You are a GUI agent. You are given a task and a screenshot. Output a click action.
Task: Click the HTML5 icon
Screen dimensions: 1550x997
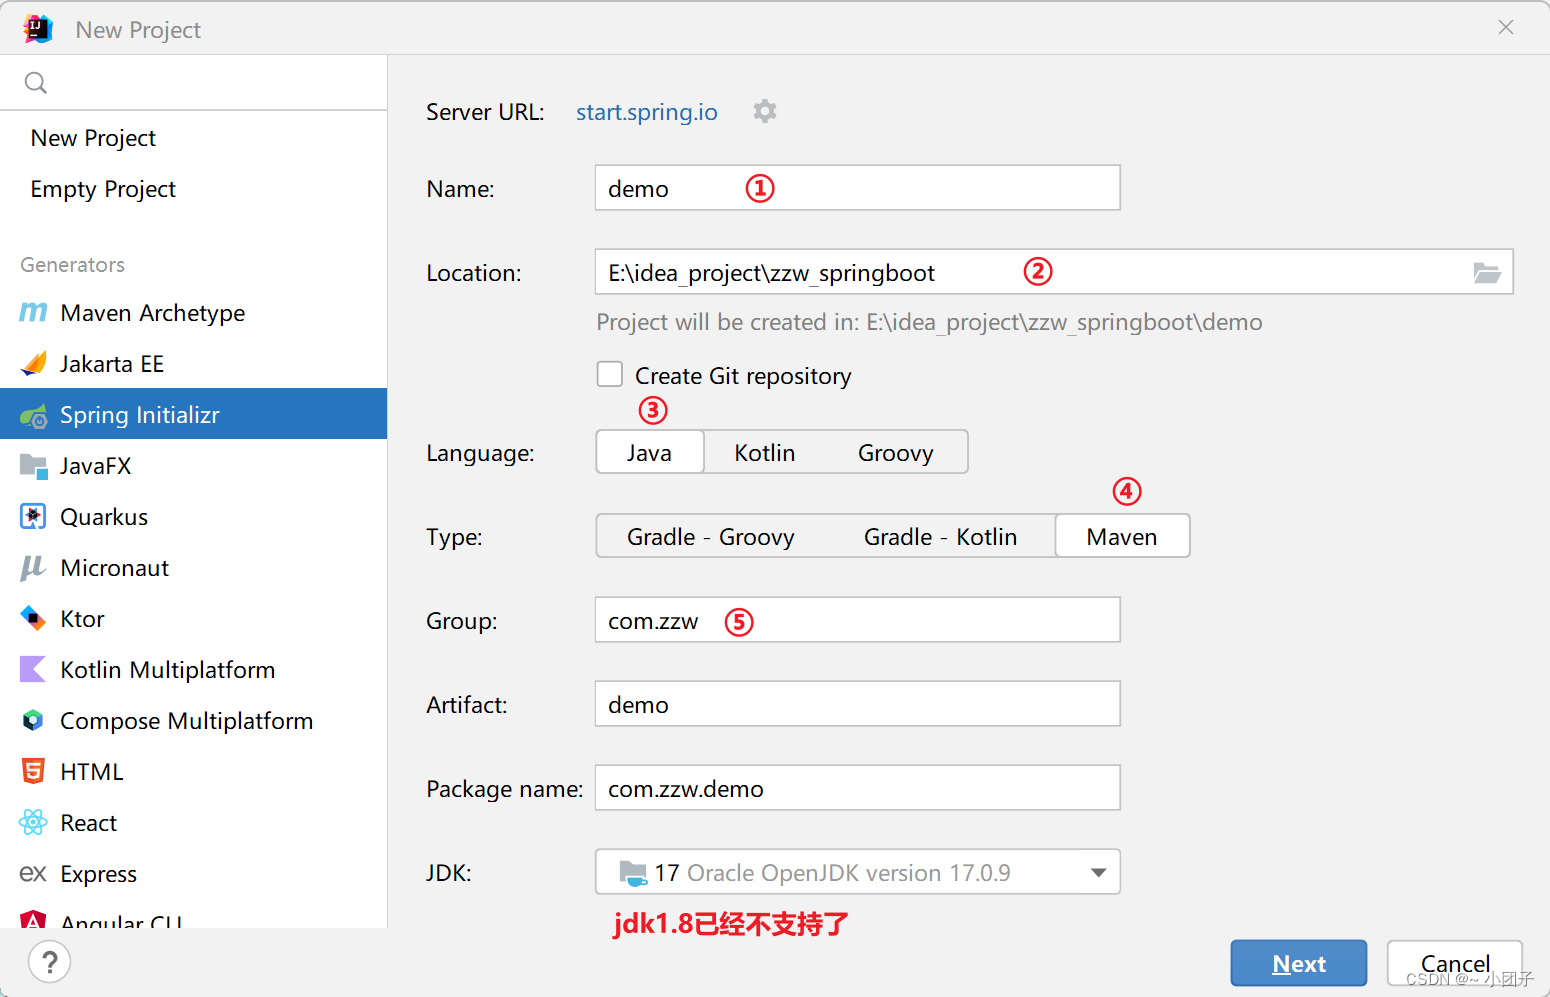[x=33, y=772]
